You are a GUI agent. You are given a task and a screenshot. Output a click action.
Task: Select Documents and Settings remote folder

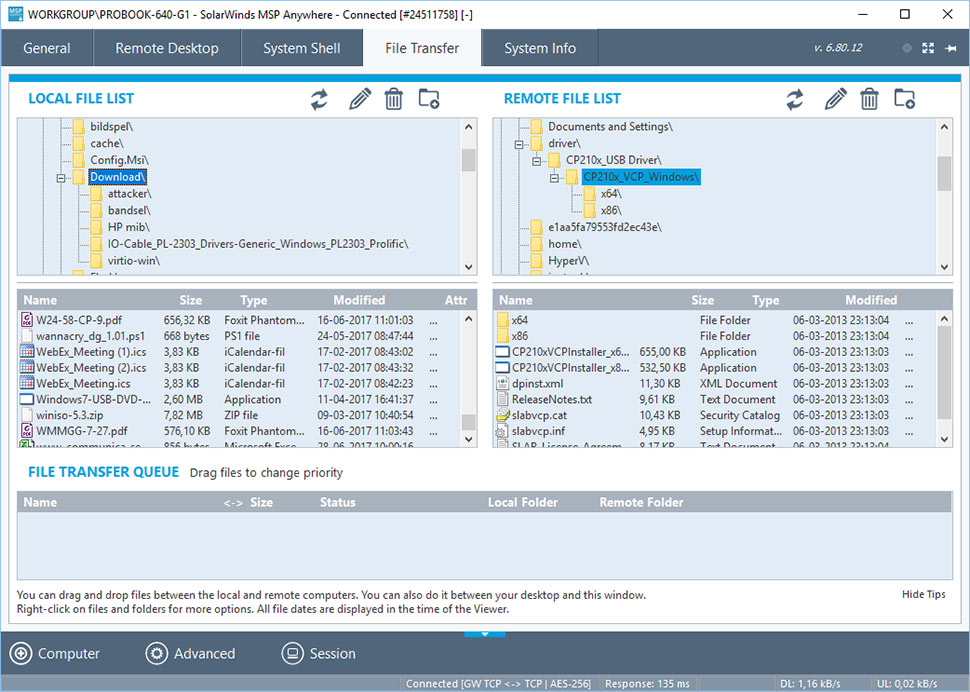coord(610,127)
